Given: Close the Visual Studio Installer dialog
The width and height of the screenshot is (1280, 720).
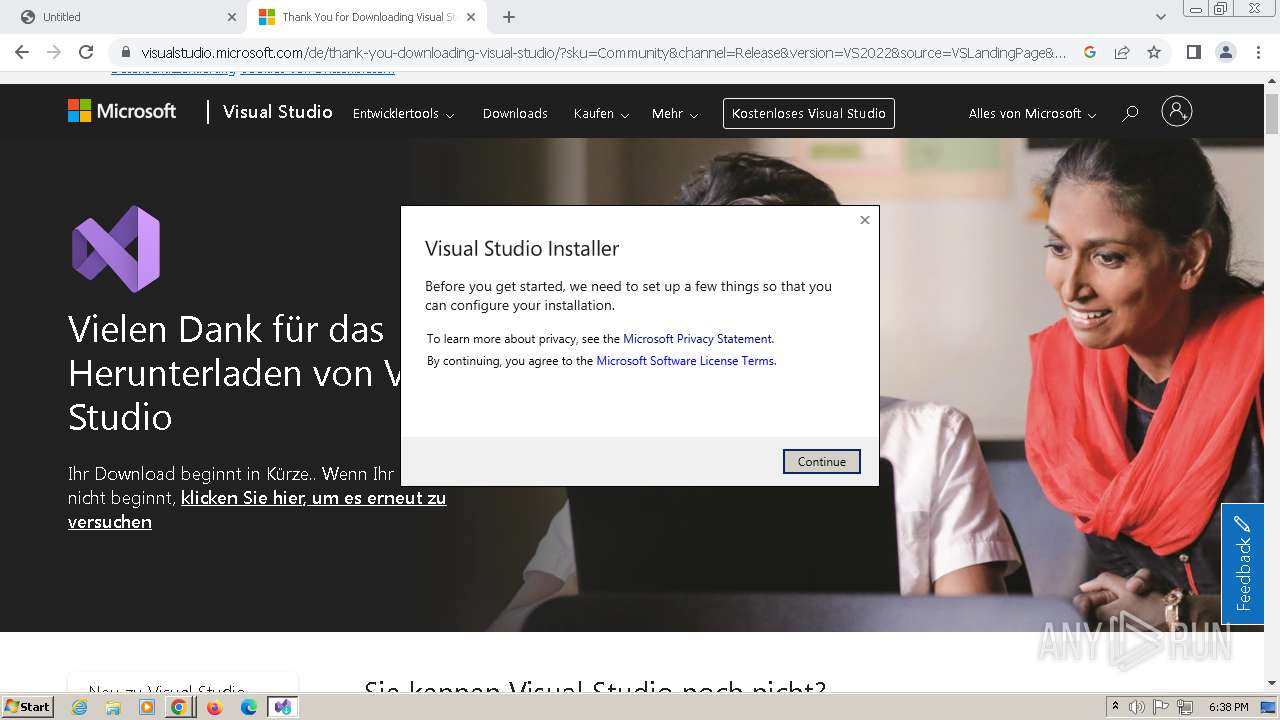Looking at the screenshot, I should click(x=865, y=220).
